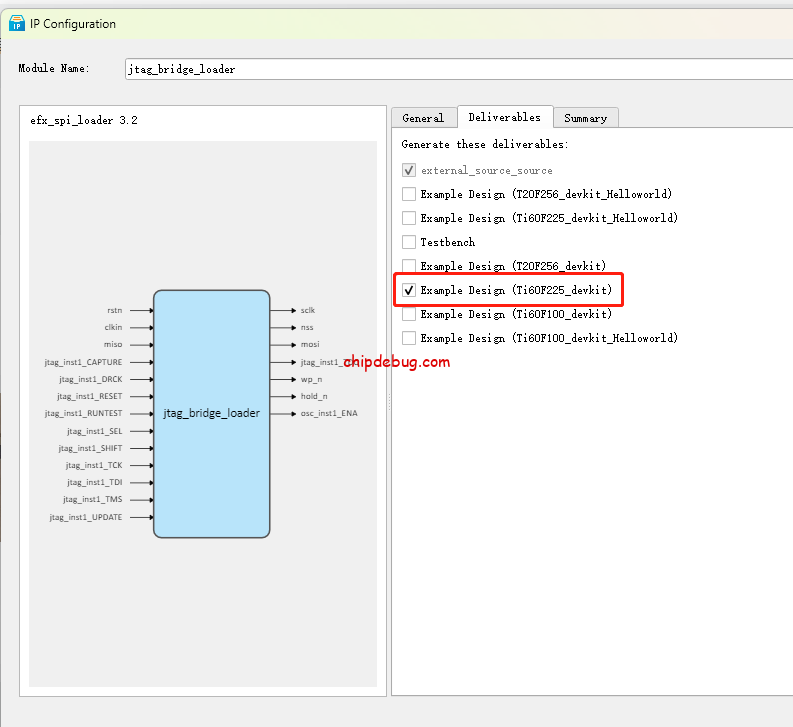The image size is (793, 727).
Task: Uncheck Example Design (Ti60F225_devkit) checkbox
Action: (409, 290)
